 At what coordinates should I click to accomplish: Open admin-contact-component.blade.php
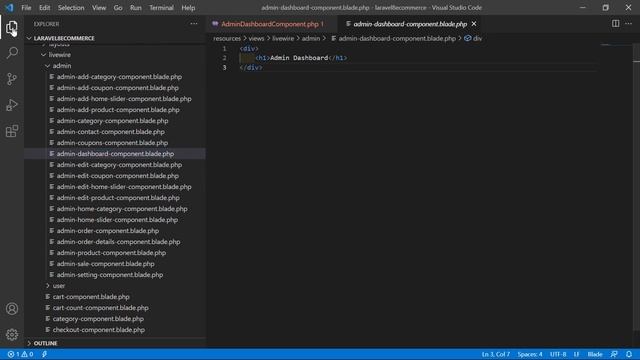(x=111, y=132)
